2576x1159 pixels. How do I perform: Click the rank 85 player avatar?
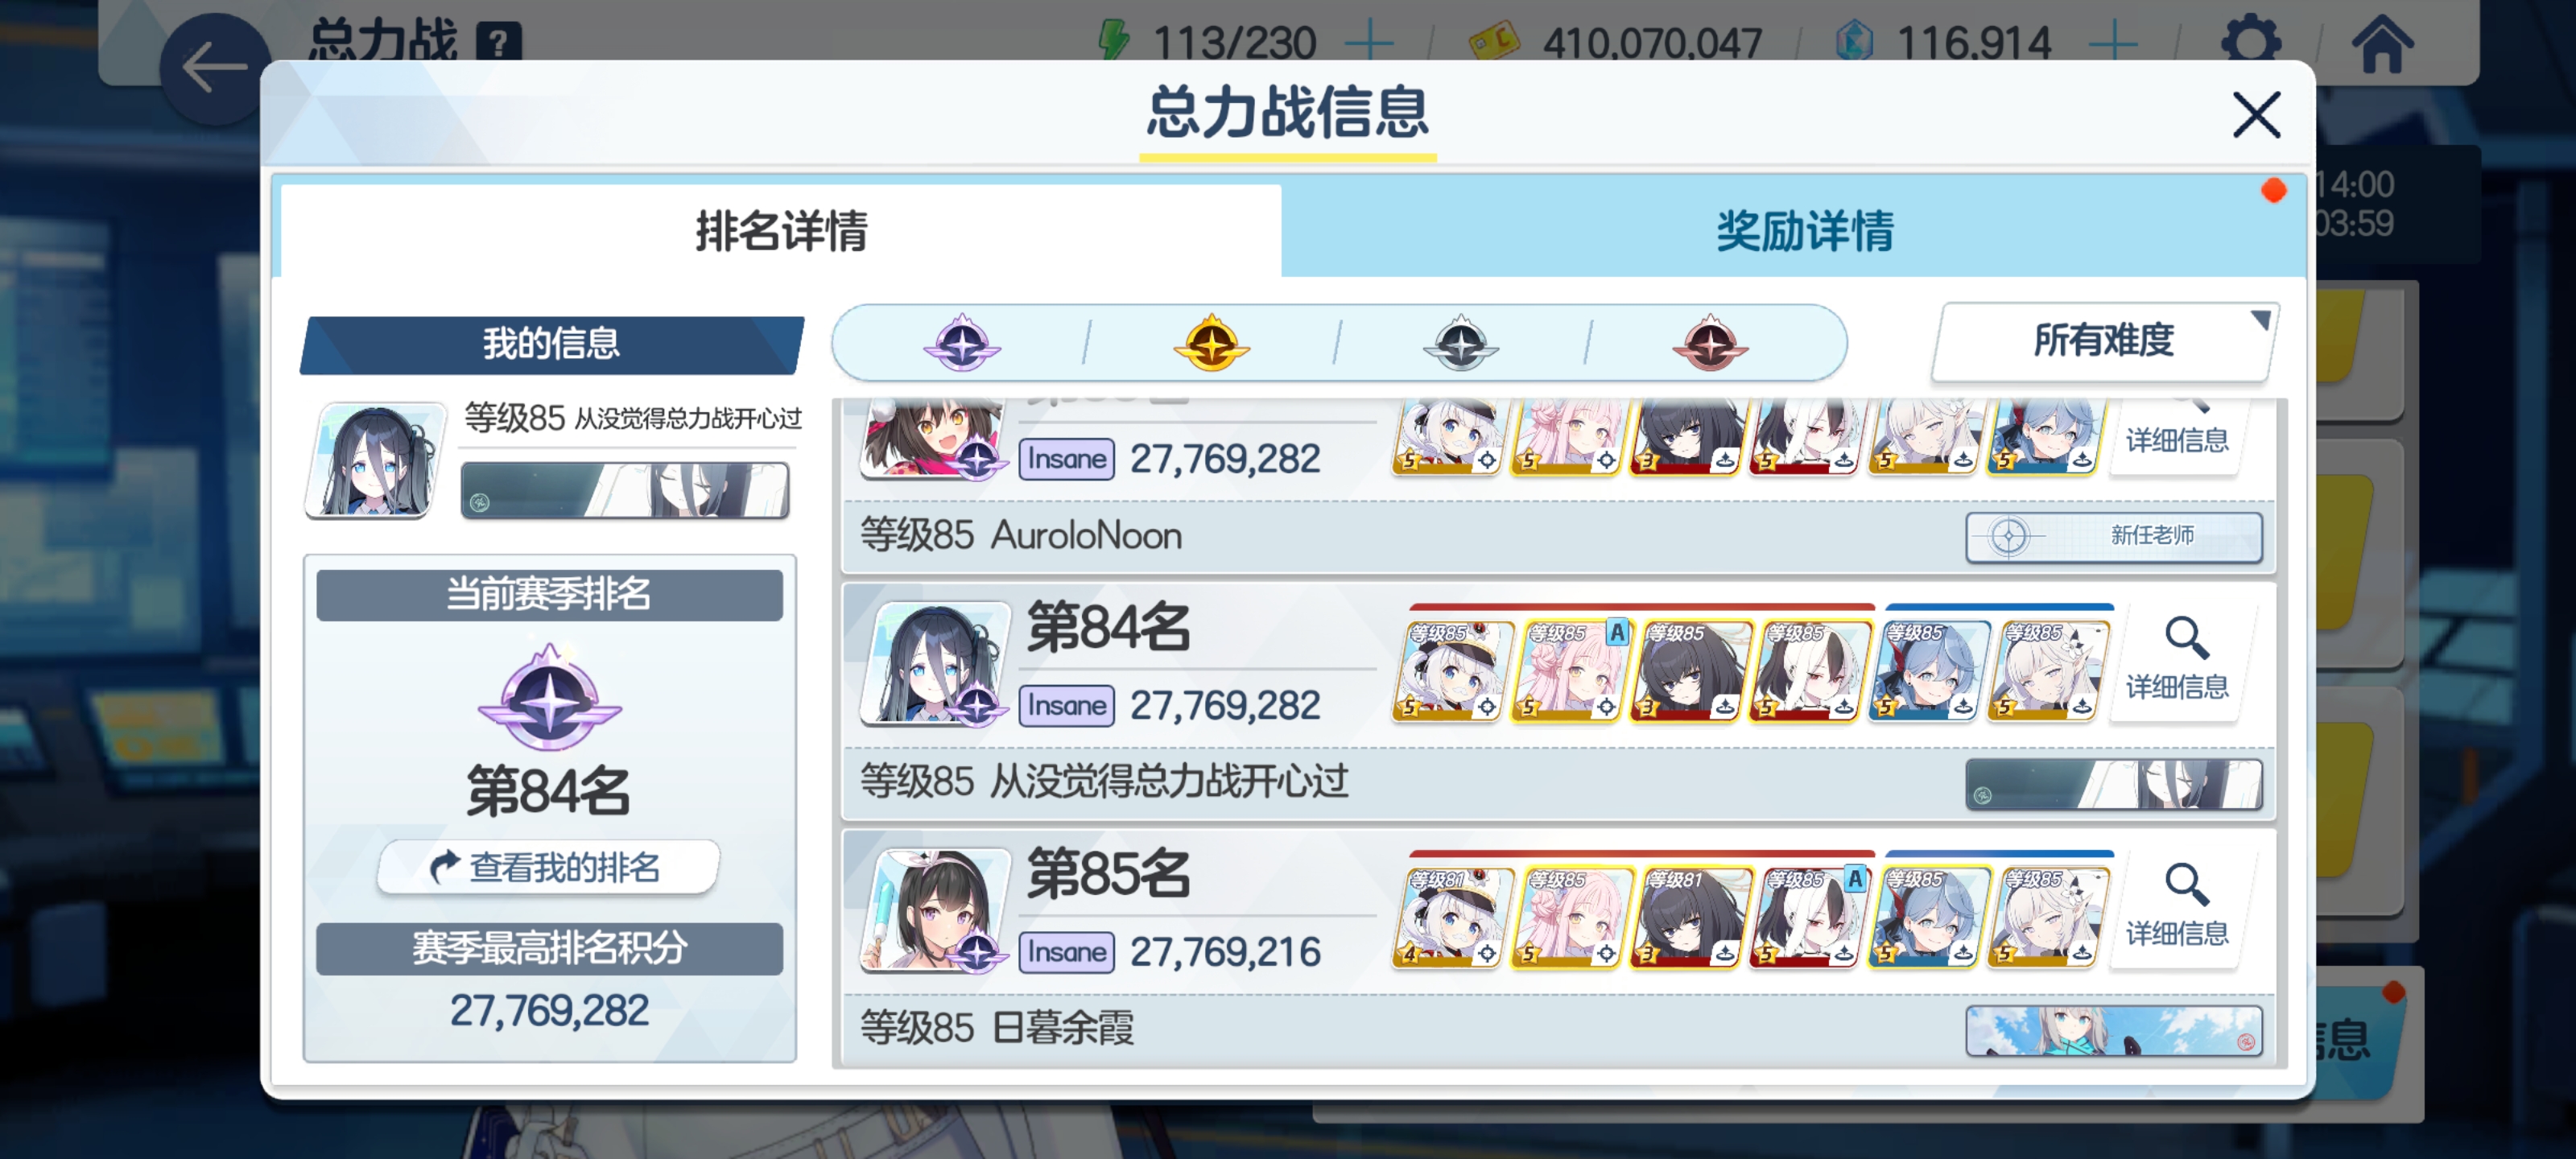click(935, 909)
